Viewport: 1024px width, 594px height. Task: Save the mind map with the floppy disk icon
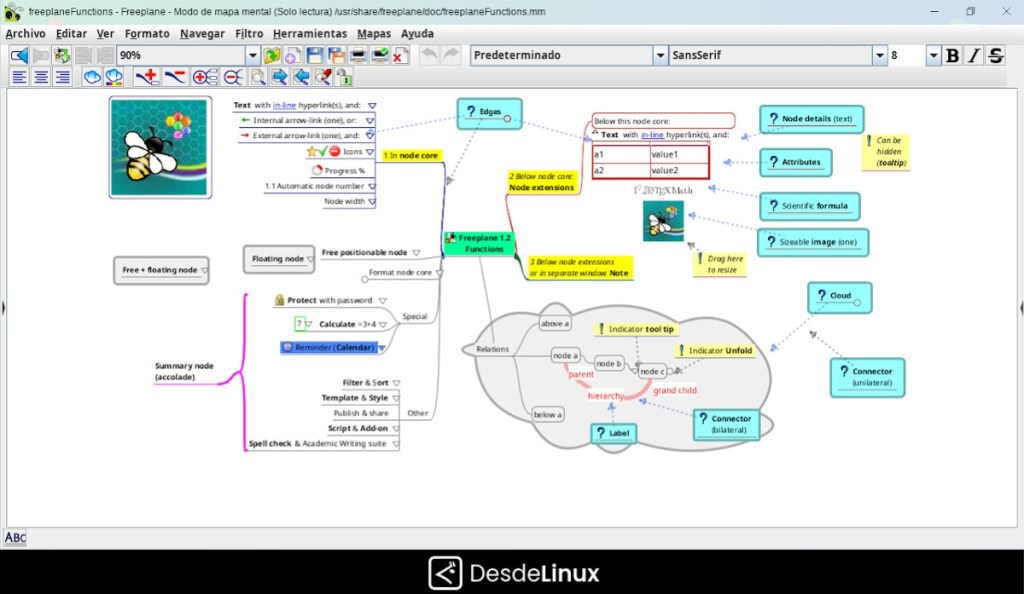(x=314, y=55)
